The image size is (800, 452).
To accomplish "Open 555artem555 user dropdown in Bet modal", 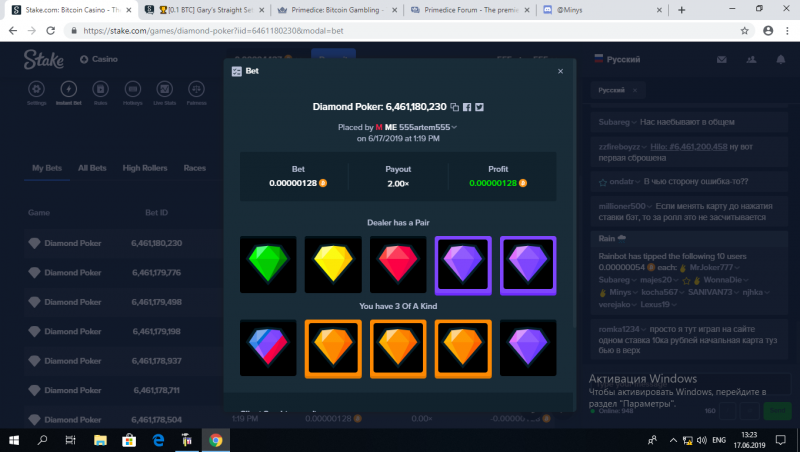I will click(428, 127).
